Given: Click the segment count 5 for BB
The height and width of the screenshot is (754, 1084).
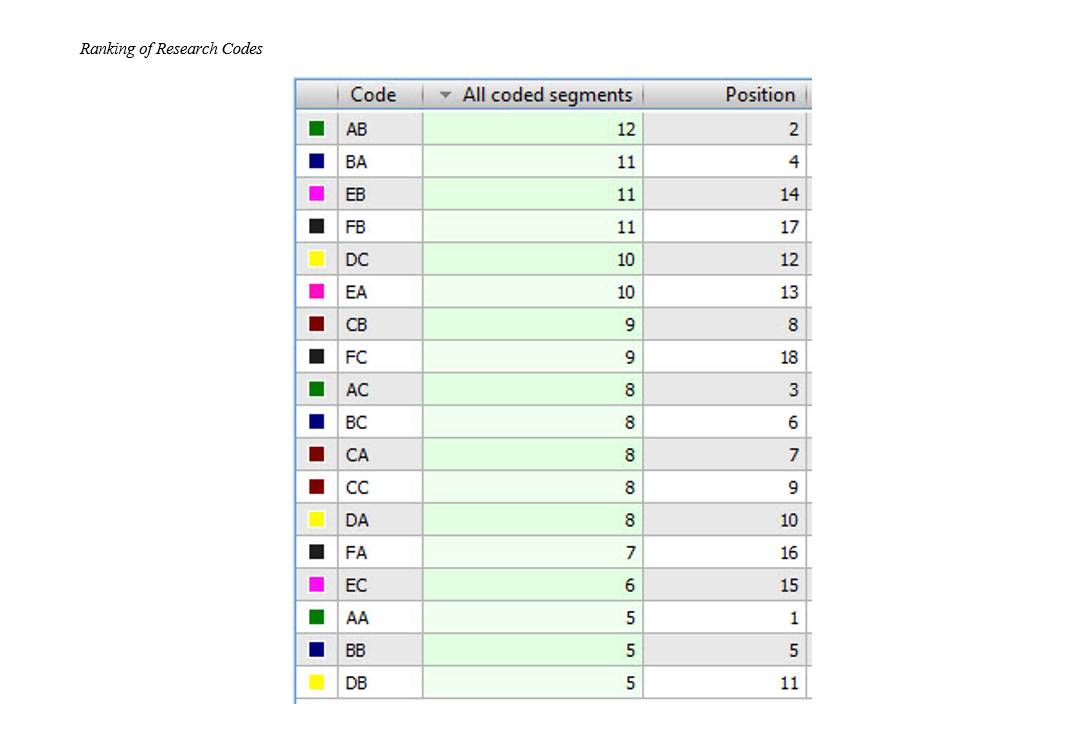Looking at the screenshot, I should tap(630, 650).
